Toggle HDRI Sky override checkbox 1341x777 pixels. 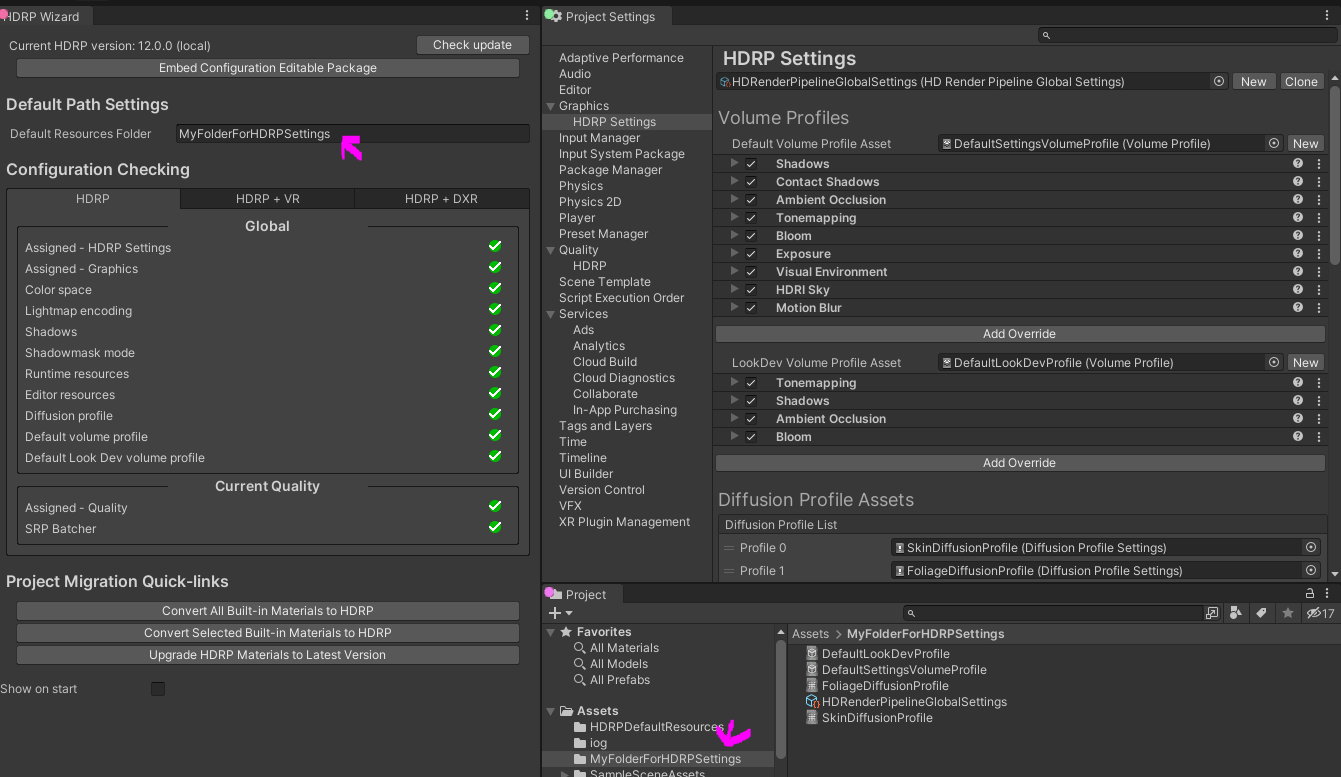[751, 290]
